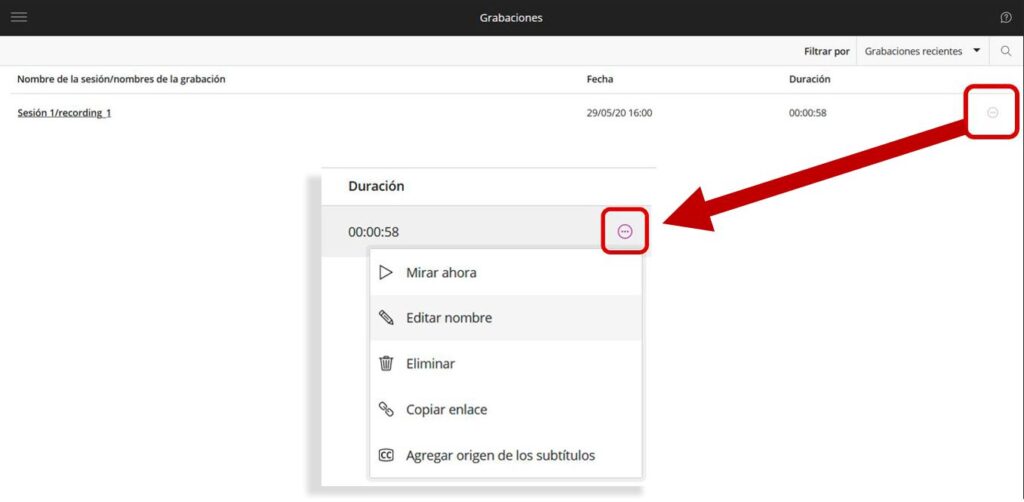This screenshot has width=1024, height=502.
Task: Click the trash can icon beside Eliminar
Action: (386, 364)
